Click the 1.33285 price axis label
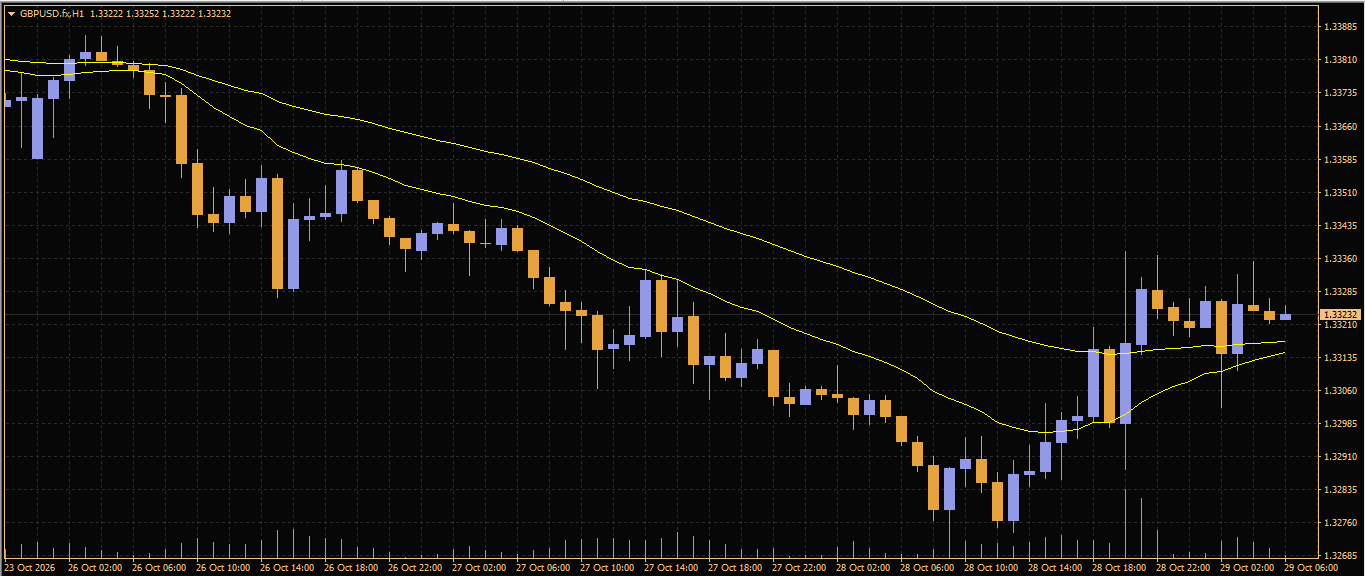The image size is (1365, 576). pyautogui.click(x=1339, y=291)
